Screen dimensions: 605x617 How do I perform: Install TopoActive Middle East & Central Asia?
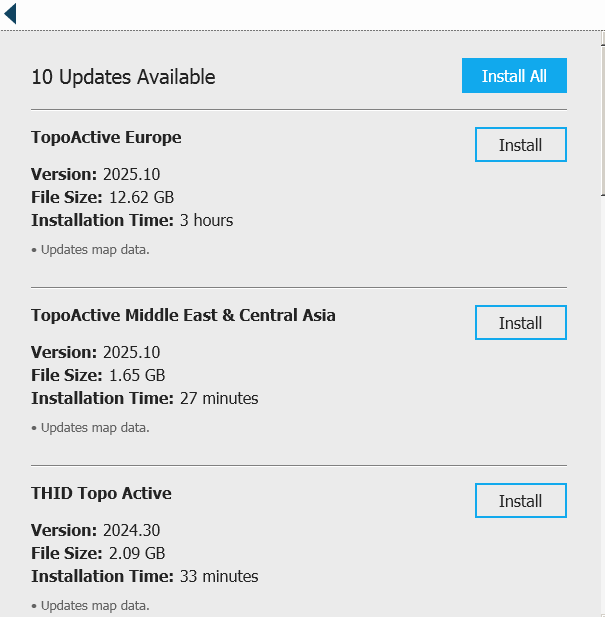520,323
